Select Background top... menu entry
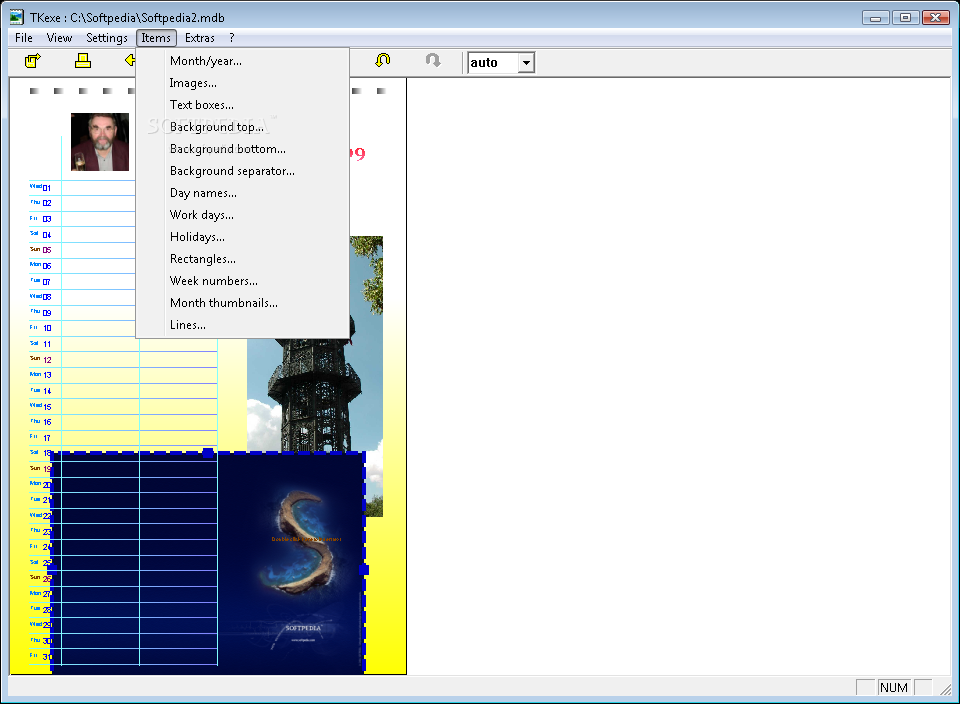960x704 pixels. 242,127
